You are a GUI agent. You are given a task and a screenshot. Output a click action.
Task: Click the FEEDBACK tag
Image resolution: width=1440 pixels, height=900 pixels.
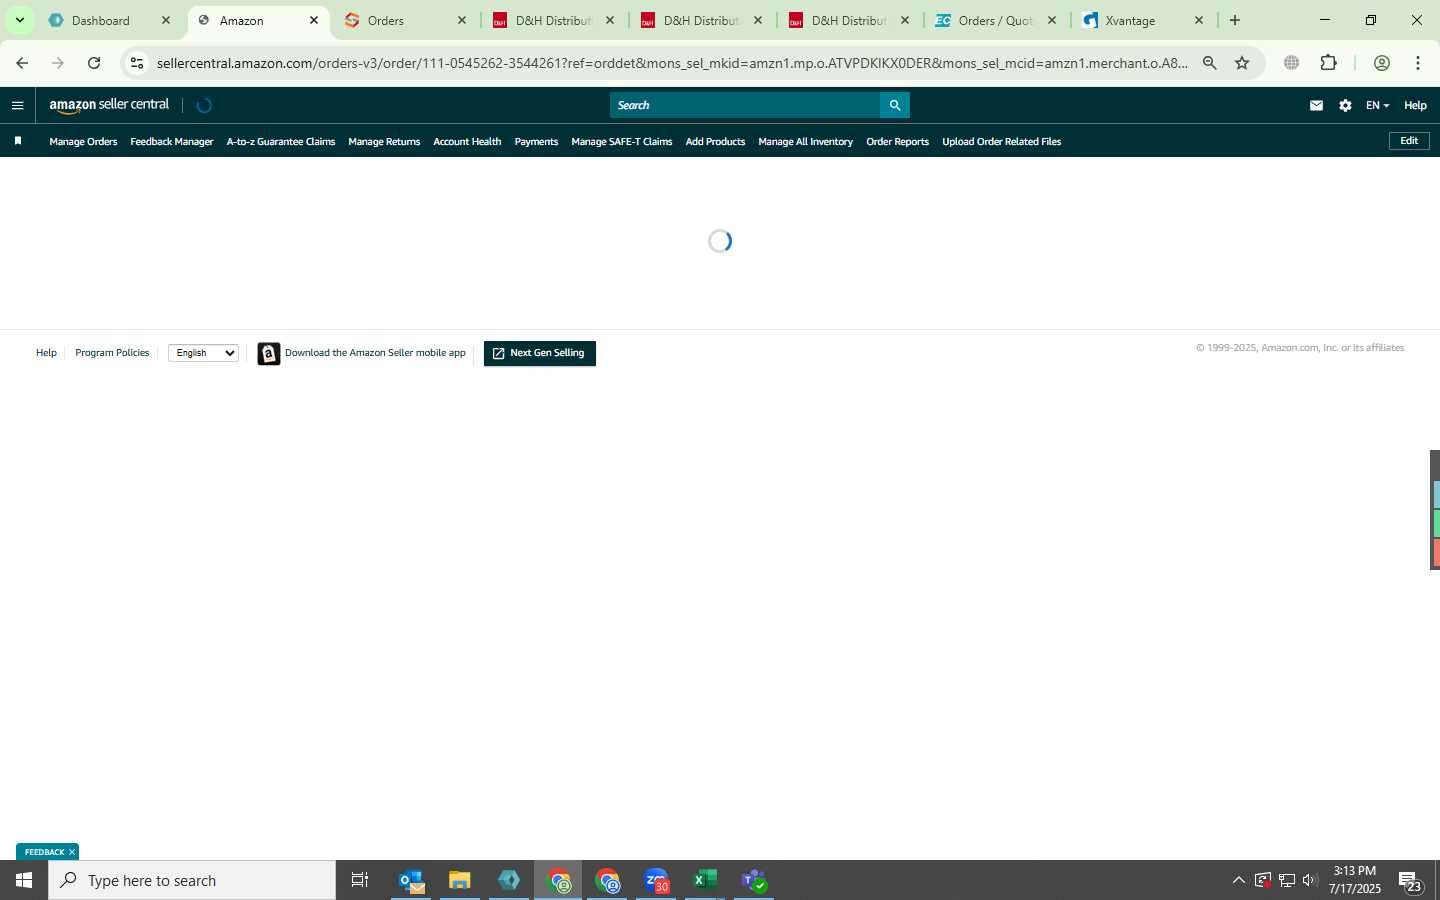click(x=44, y=852)
